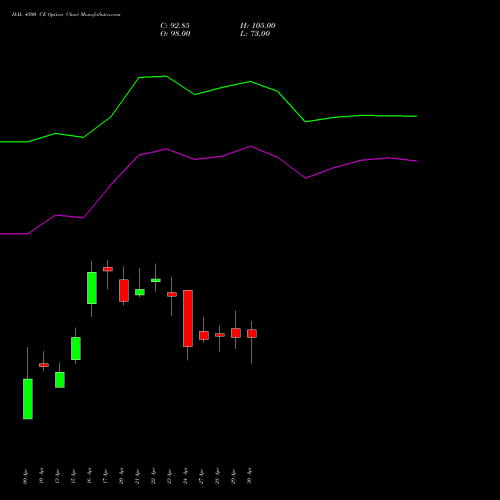
Task: Click the 22 Apr date axis label
Action: tap(154, 477)
